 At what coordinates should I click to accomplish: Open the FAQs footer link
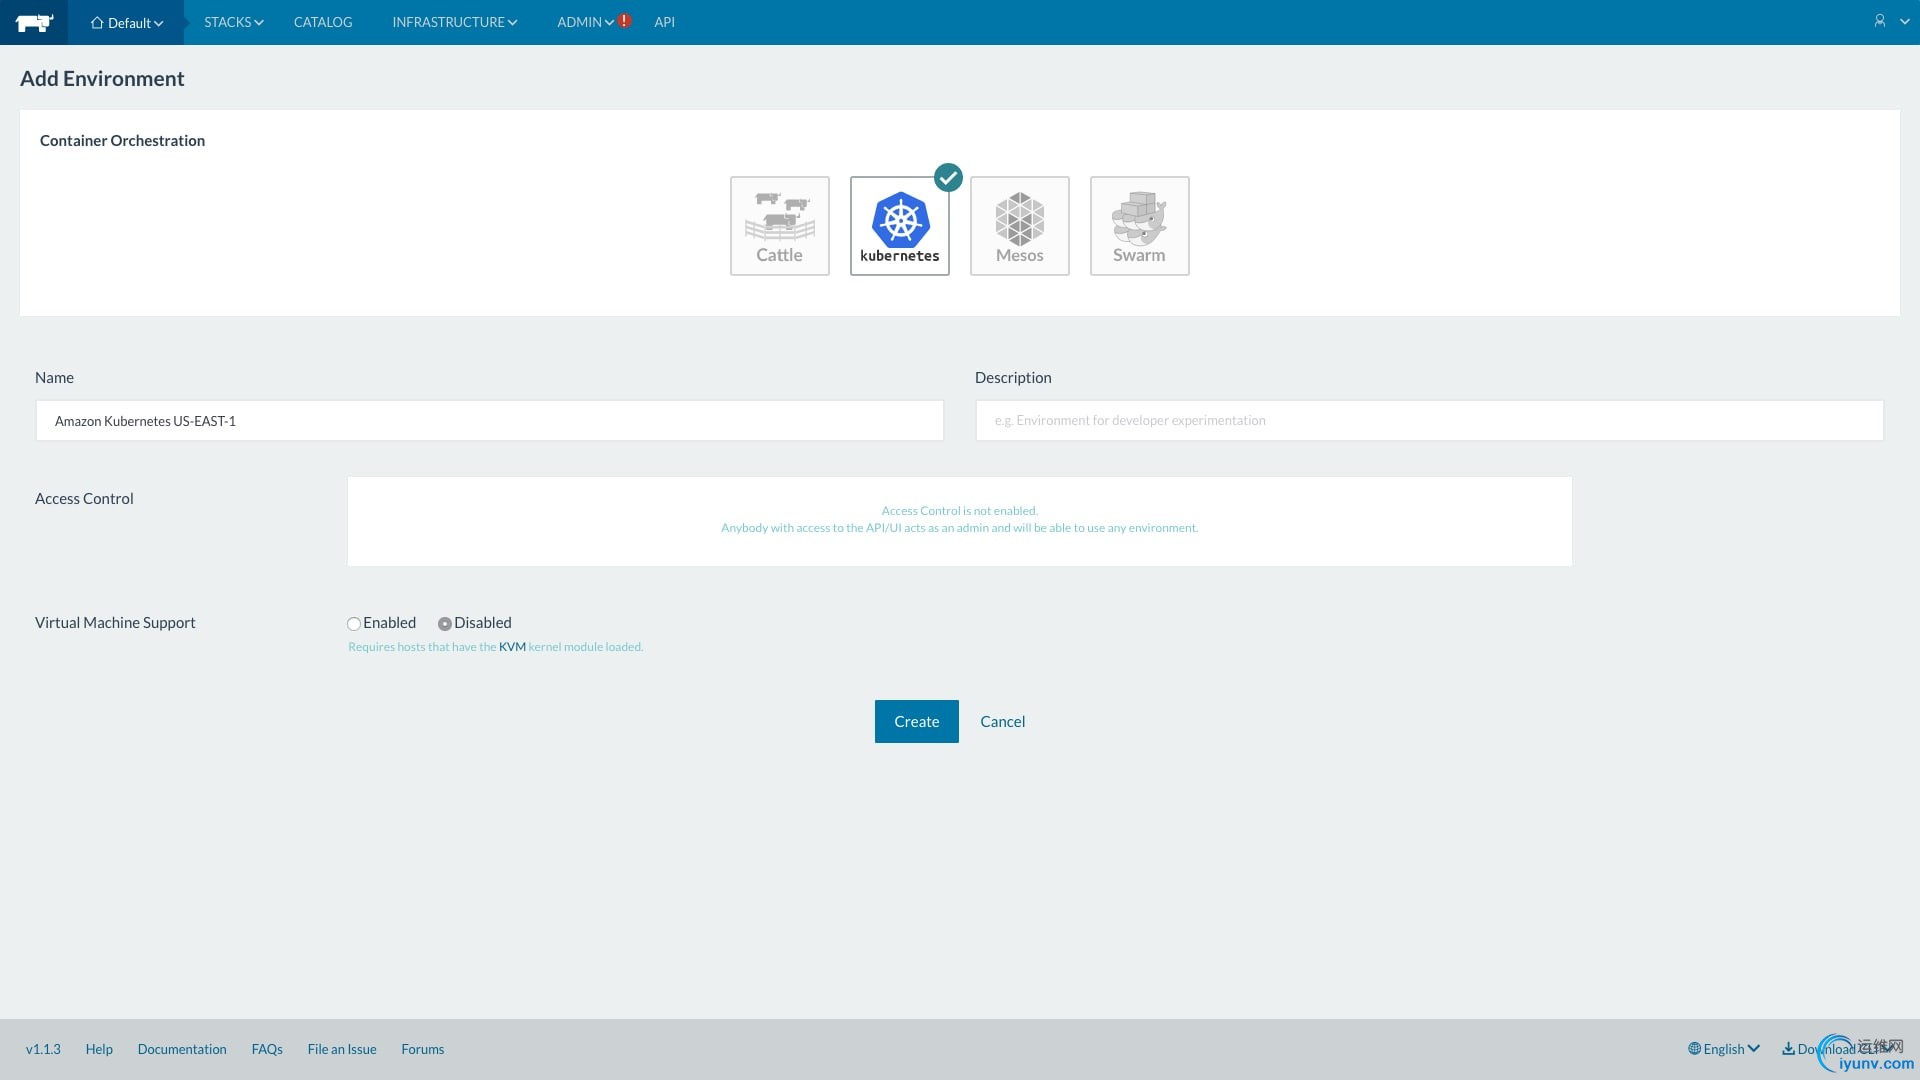(267, 1049)
